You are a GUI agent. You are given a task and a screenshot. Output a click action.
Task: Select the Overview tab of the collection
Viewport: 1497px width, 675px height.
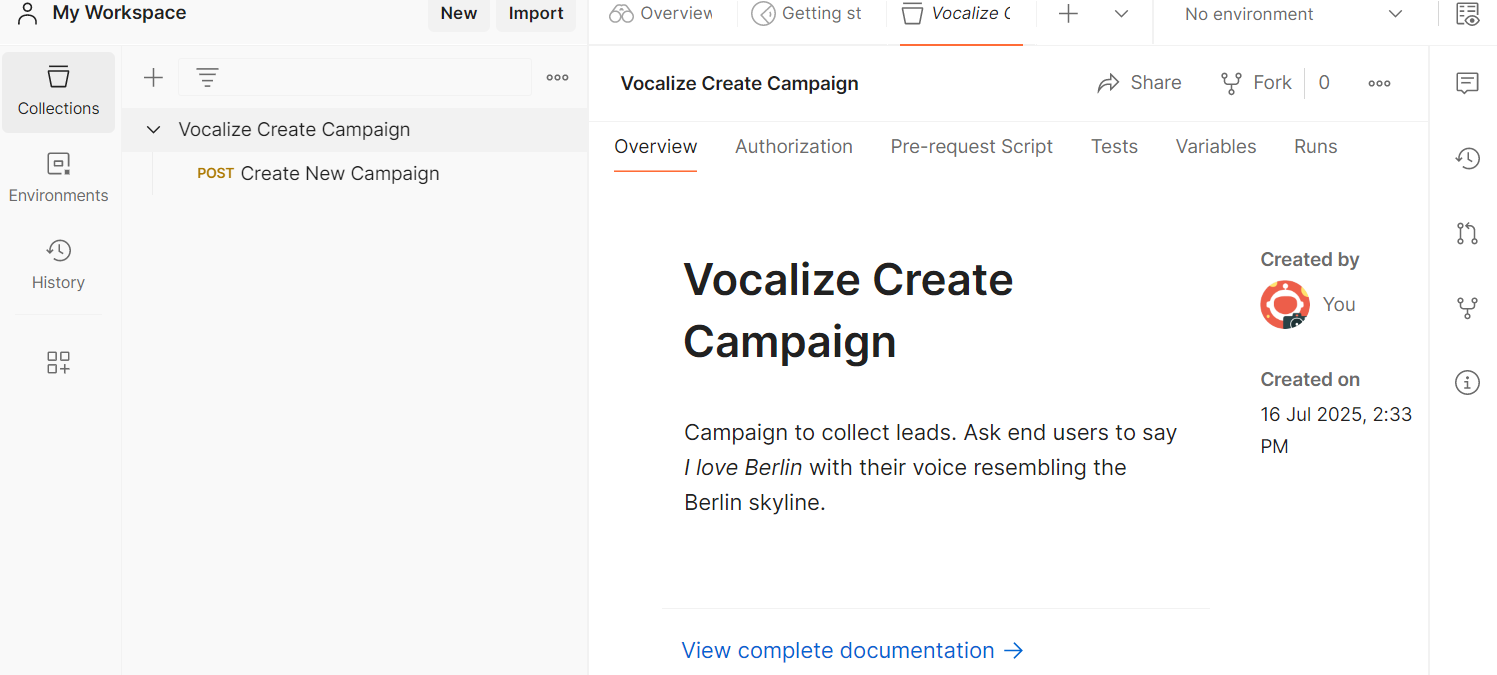pos(656,147)
